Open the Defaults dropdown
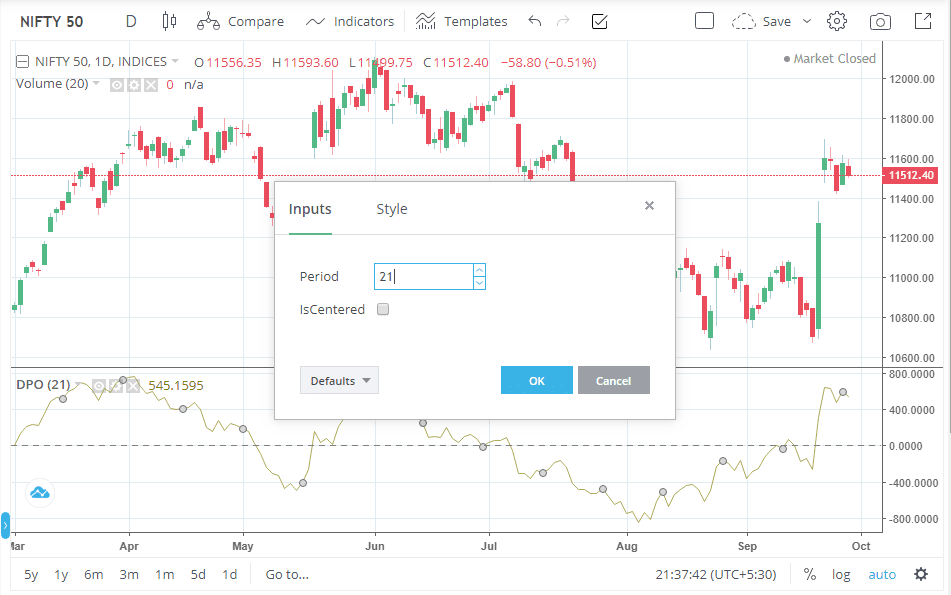 pyautogui.click(x=339, y=380)
